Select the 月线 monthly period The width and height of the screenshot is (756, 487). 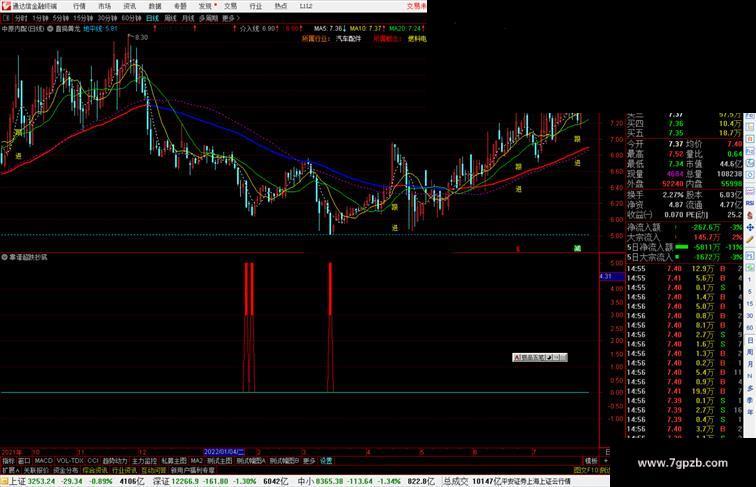[x=188, y=18]
